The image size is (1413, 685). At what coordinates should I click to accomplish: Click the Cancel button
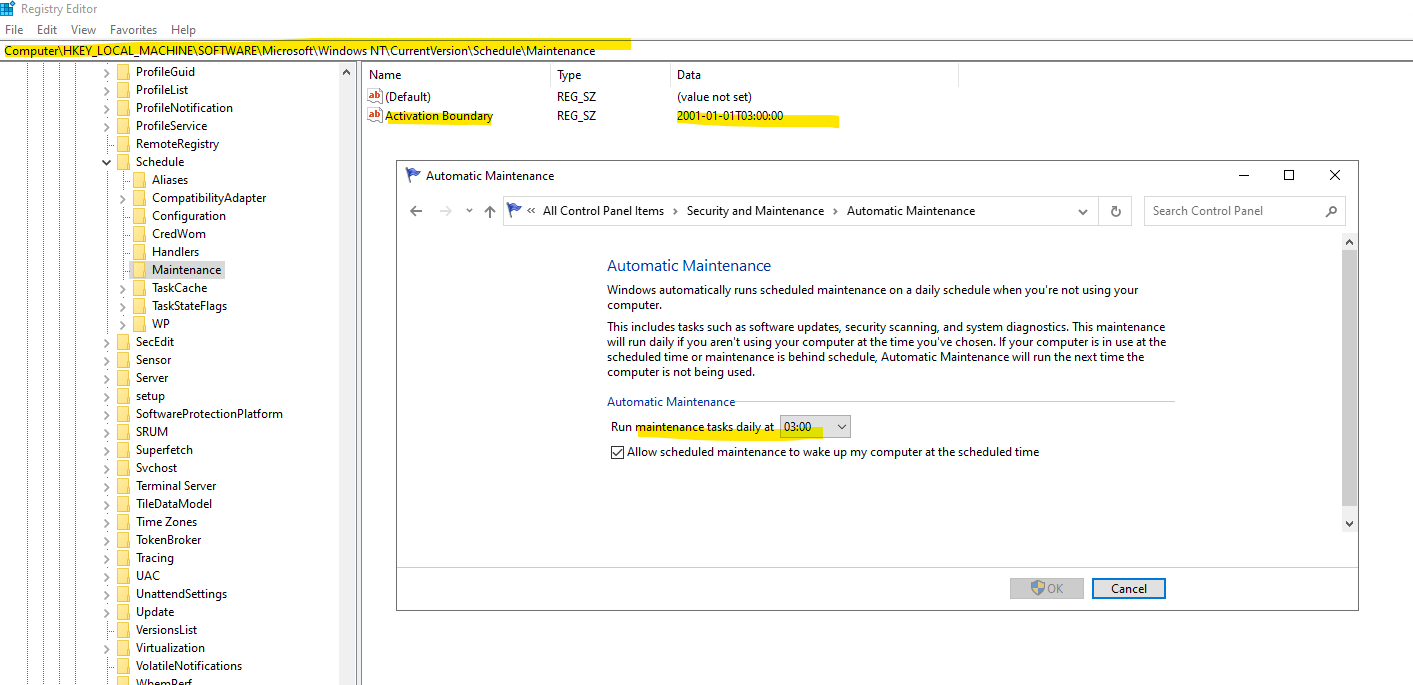coord(1128,589)
